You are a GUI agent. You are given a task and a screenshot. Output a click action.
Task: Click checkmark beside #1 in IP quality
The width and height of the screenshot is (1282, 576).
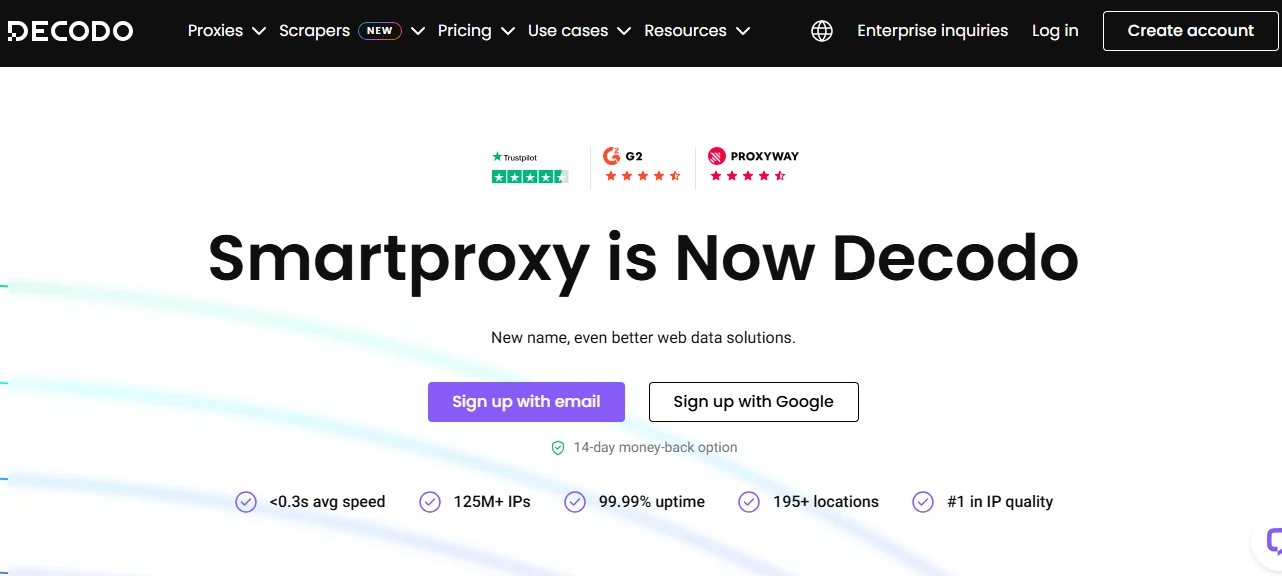pos(923,502)
